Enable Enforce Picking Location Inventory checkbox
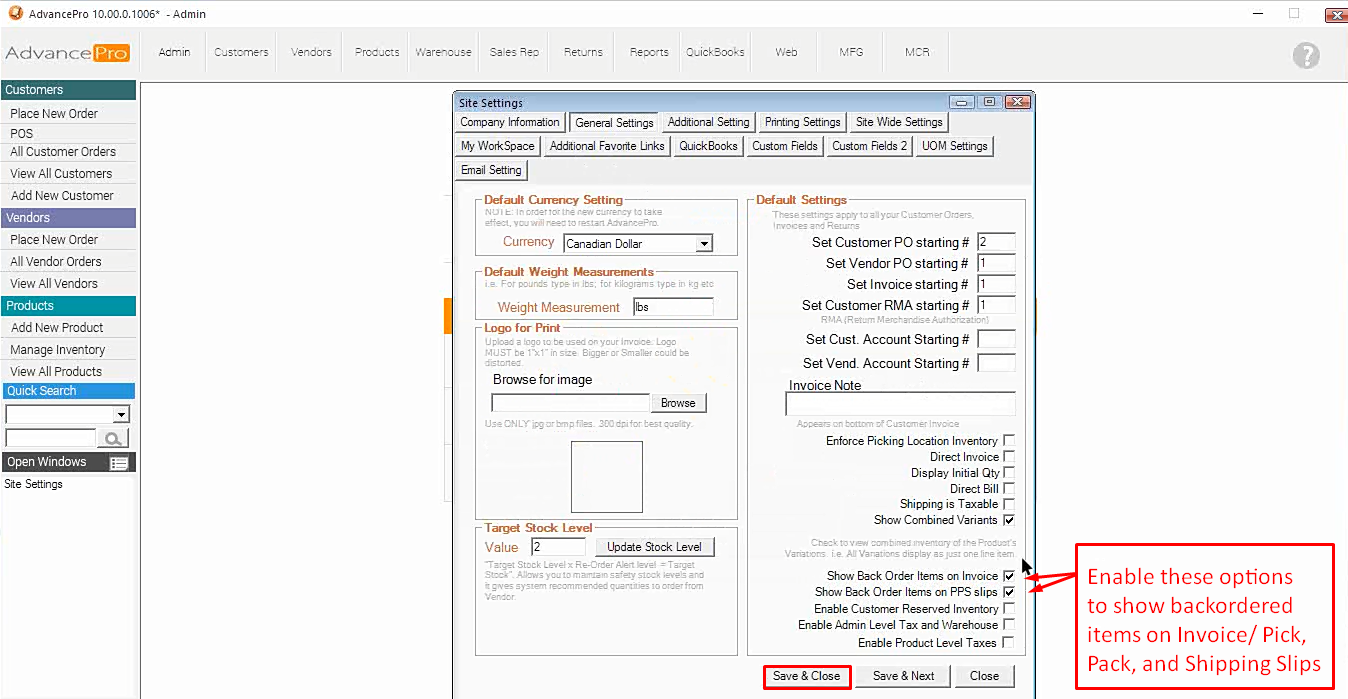1348x699 pixels. (1009, 441)
